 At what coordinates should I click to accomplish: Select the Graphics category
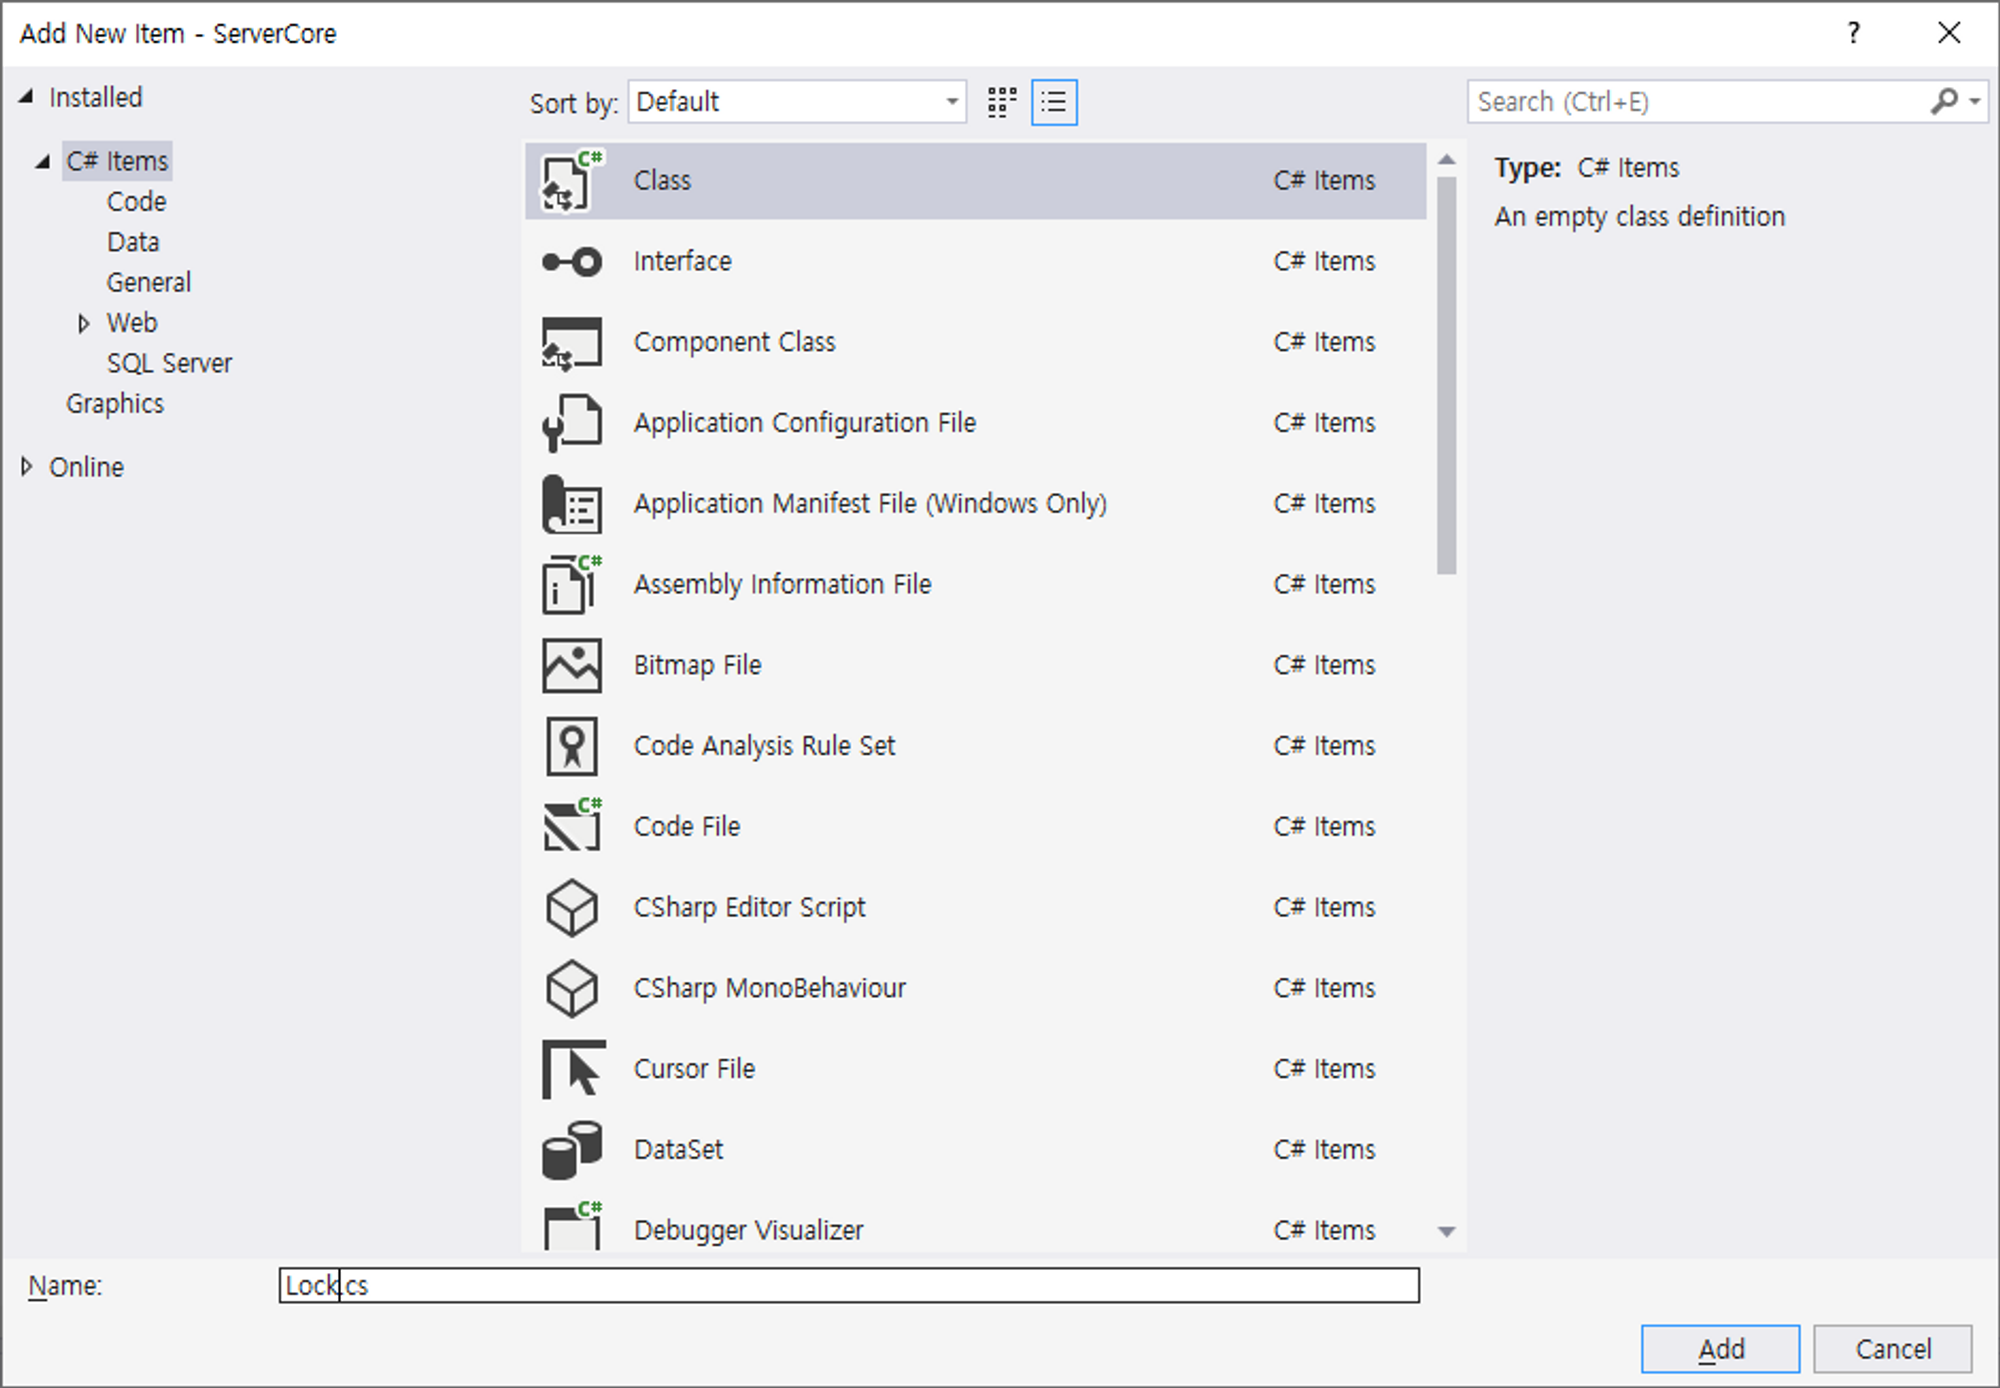pos(115,404)
